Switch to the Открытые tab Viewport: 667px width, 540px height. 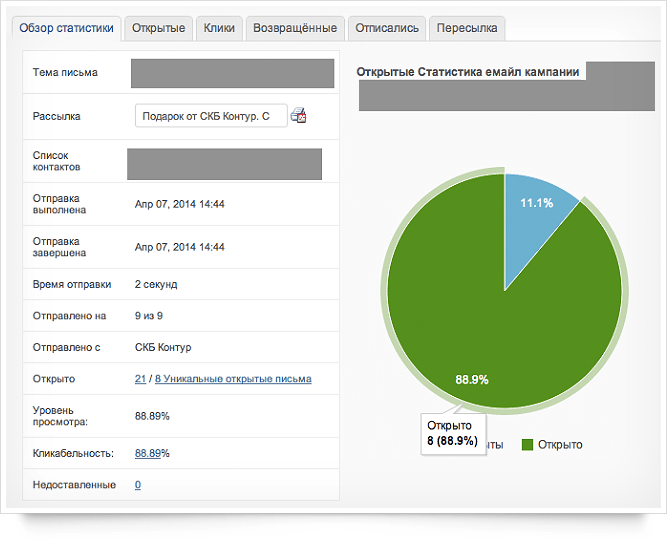158,29
